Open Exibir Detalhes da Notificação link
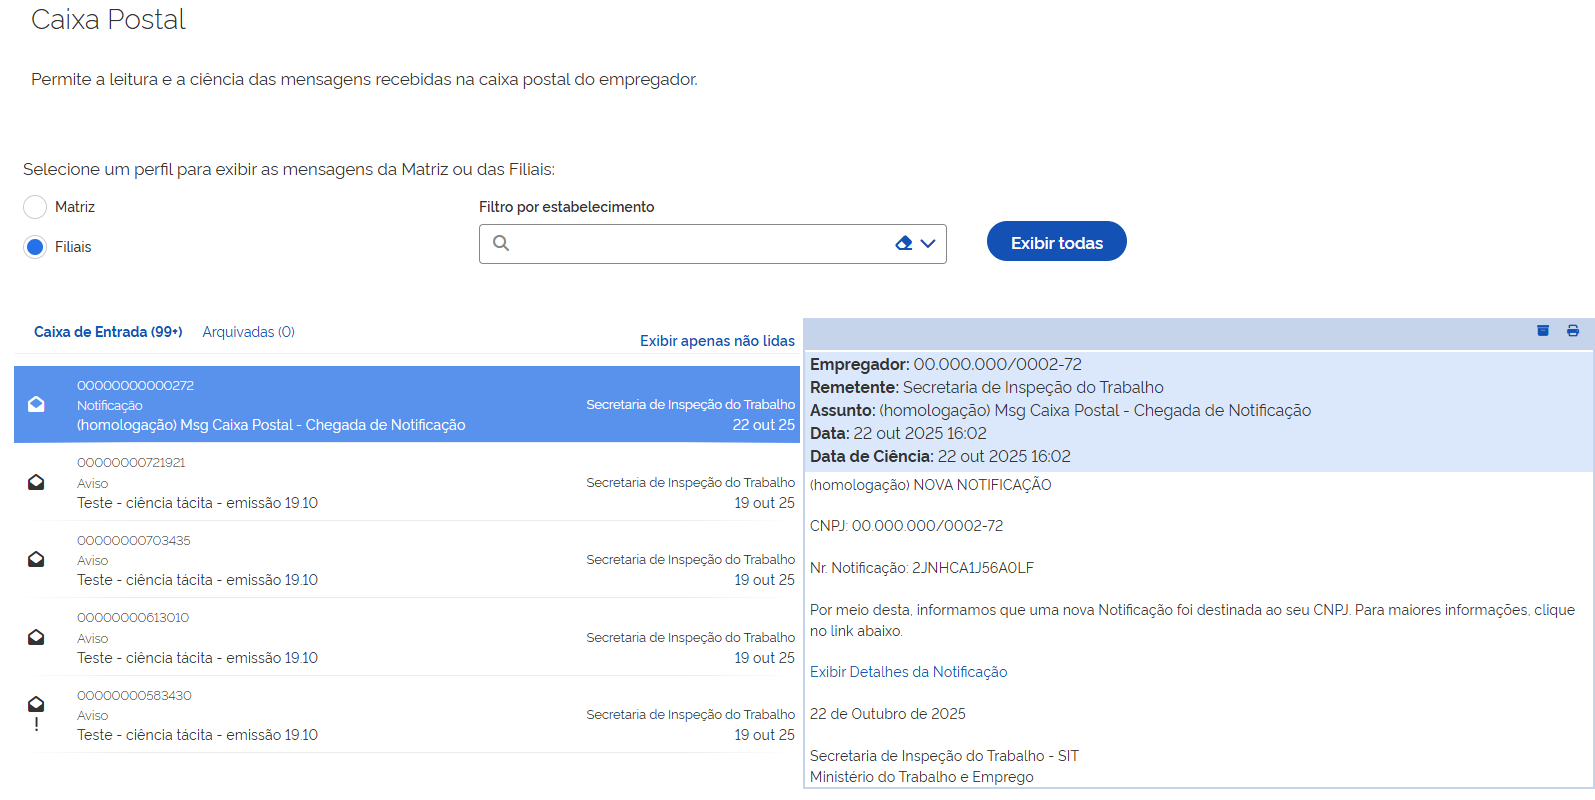Screen dimensions: 1595x800 [908, 672]
